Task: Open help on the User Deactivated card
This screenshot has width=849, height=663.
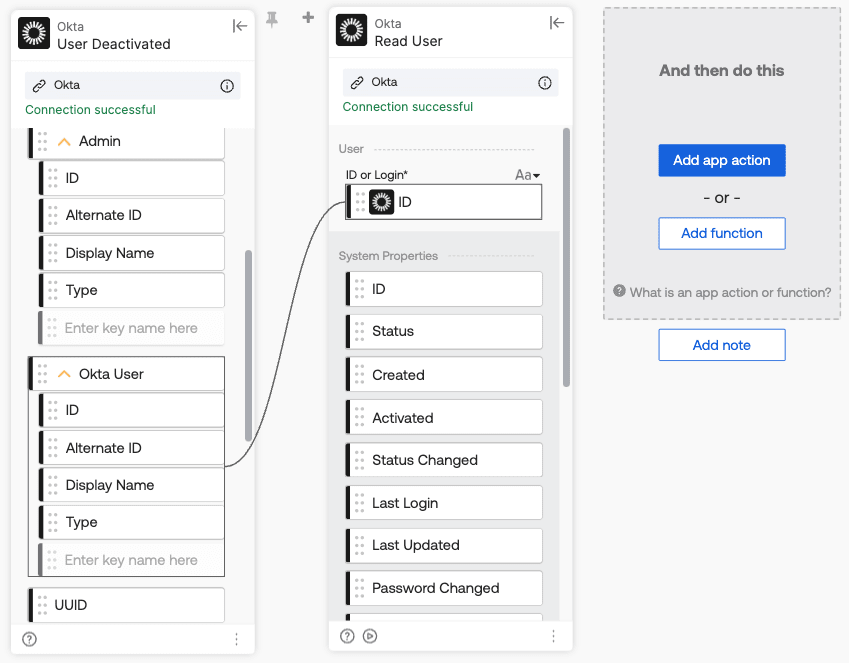Action: (30, 639)
